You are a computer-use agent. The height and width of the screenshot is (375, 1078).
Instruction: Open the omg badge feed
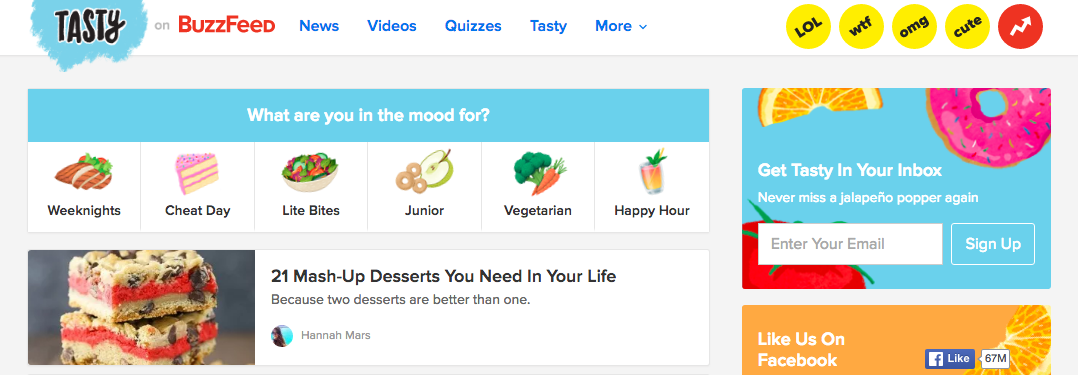(x=914, y=27)
